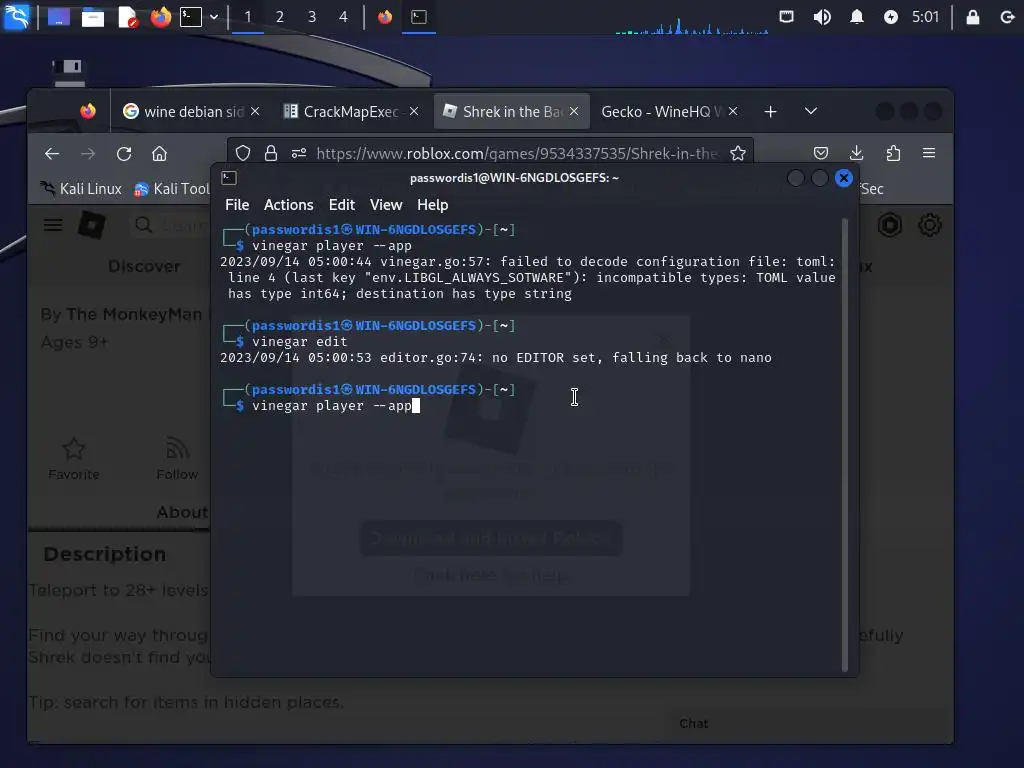Screen dimensions: 1024x768
Task: Open the volume control tray icon
Action: (822, 17)
